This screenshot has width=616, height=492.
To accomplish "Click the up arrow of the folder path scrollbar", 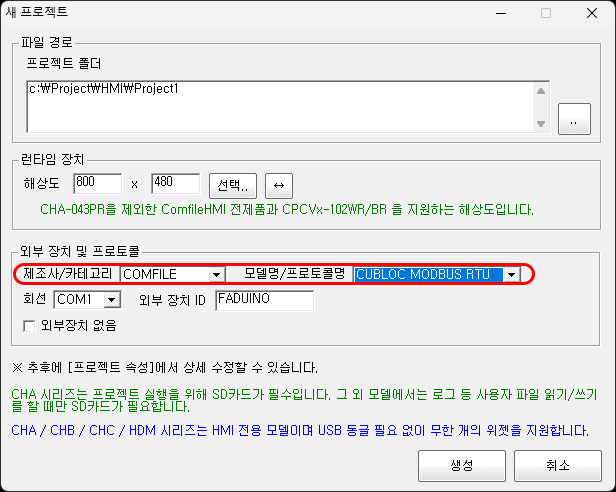I will 541,88.
